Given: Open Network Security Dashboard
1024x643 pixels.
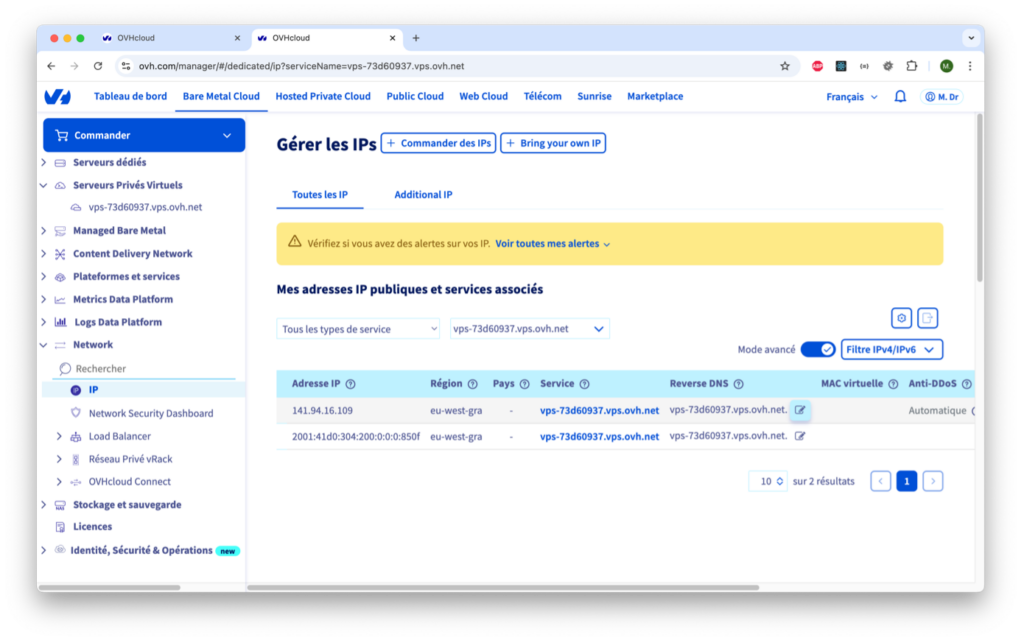Looking at the screenshot, I should (151, 413).
